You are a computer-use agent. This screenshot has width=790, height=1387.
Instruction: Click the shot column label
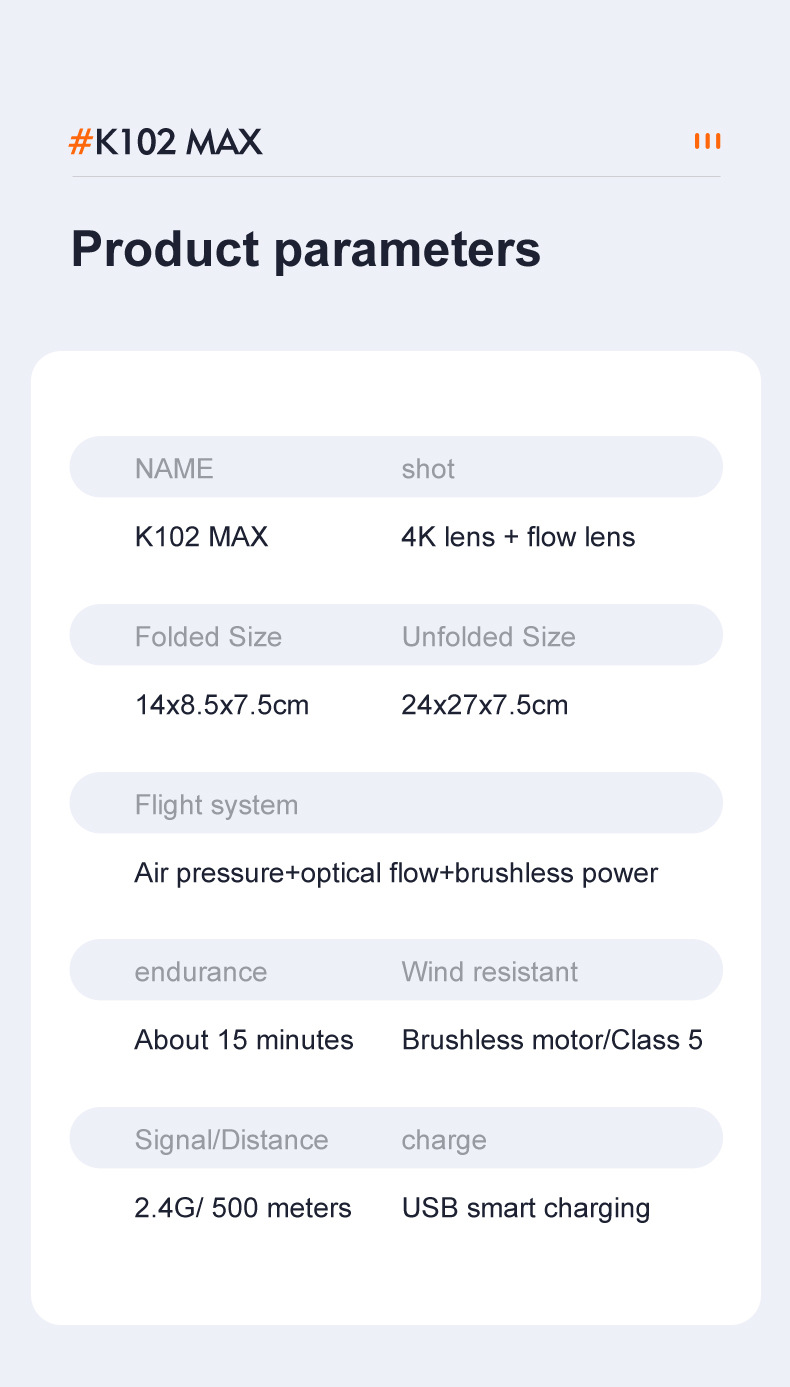tap(428, 468)
